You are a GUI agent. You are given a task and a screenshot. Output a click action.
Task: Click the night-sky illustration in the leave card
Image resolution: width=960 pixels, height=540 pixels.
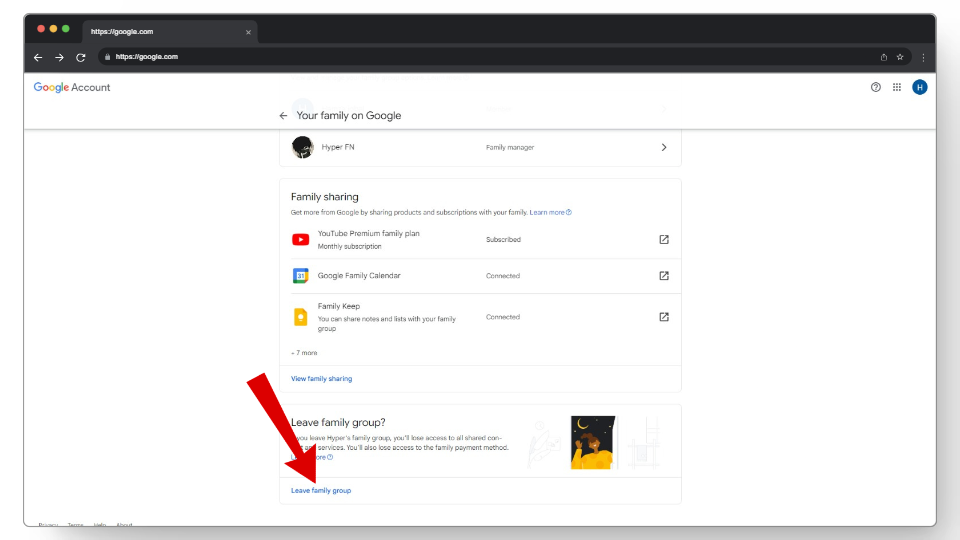pos(593,442)
